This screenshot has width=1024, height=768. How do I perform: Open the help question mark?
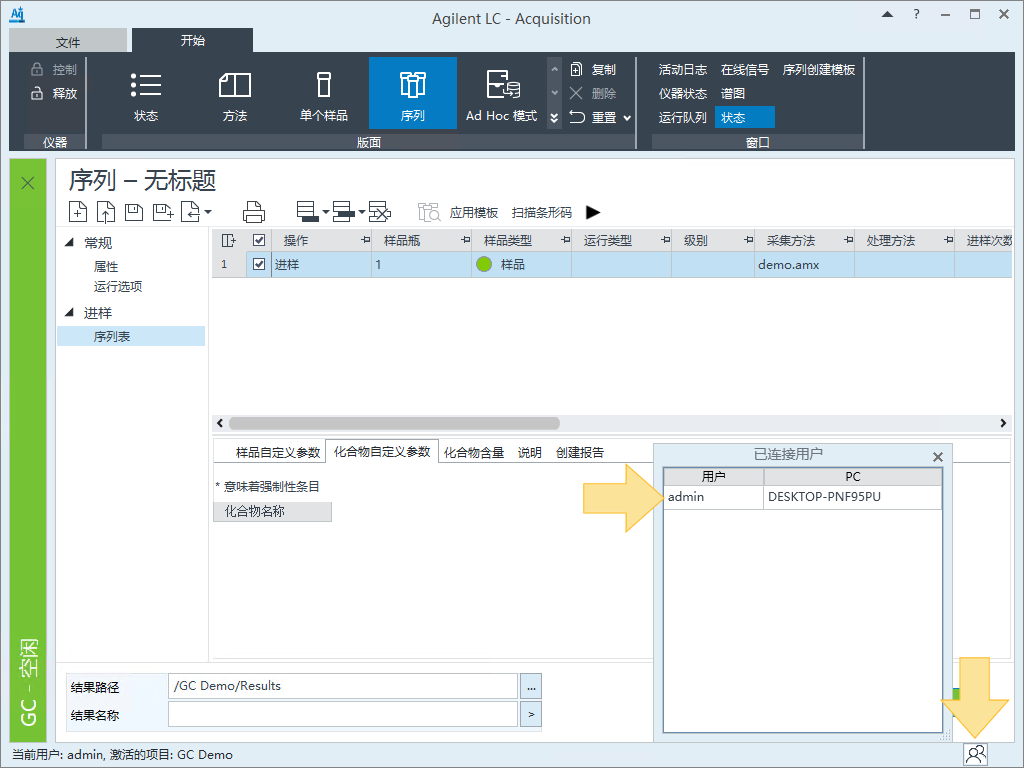coord(917,14)
